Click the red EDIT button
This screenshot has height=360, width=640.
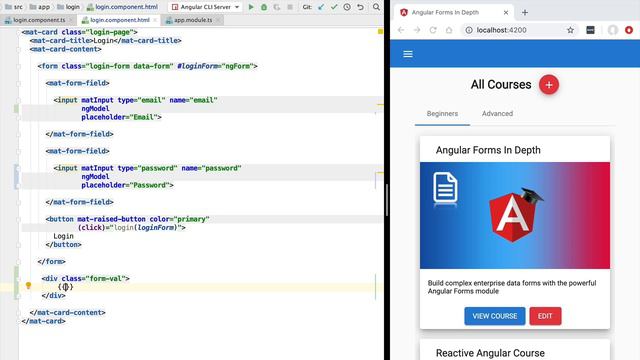tap(545, 316)
